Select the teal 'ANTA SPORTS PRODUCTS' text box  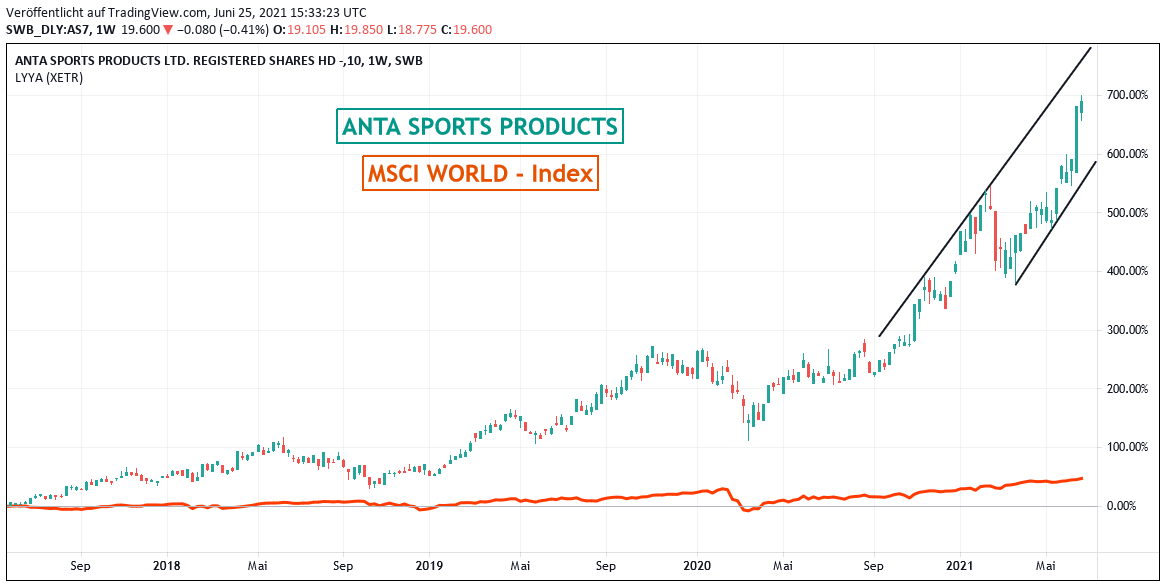tap(480, 126)
